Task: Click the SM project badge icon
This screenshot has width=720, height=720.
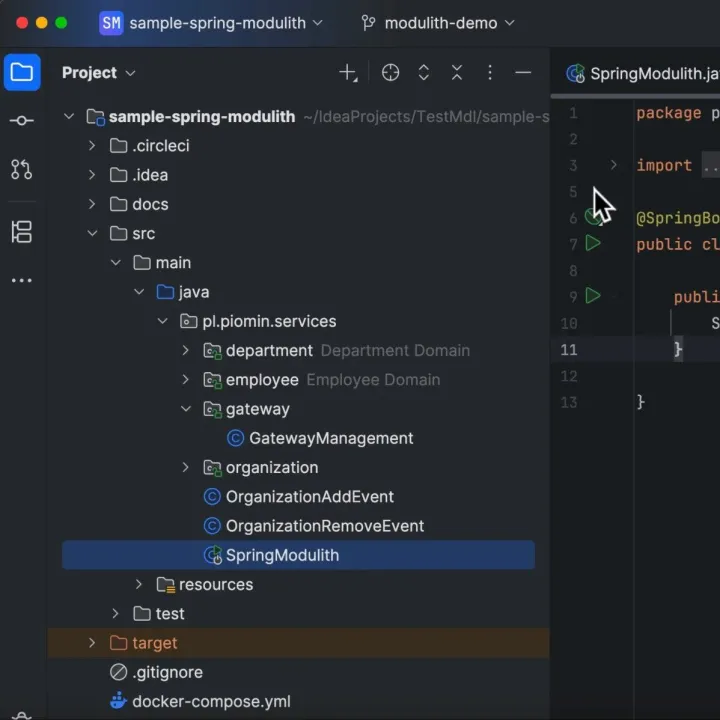Action: tap(111, 23)
